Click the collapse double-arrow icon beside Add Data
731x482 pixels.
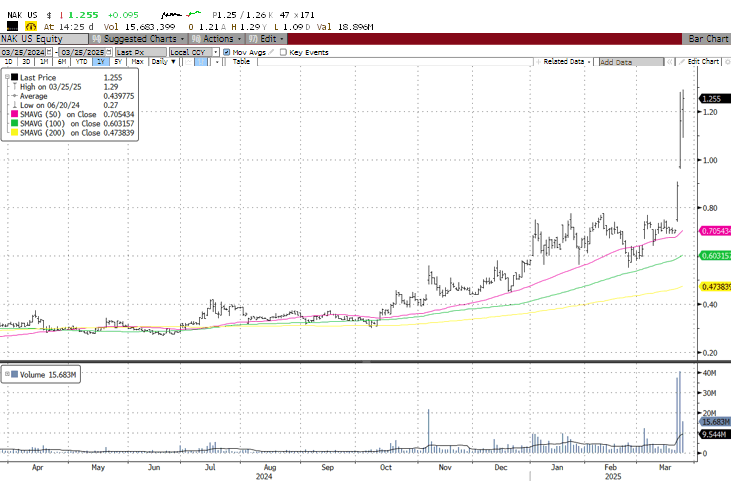coord(669,62)
